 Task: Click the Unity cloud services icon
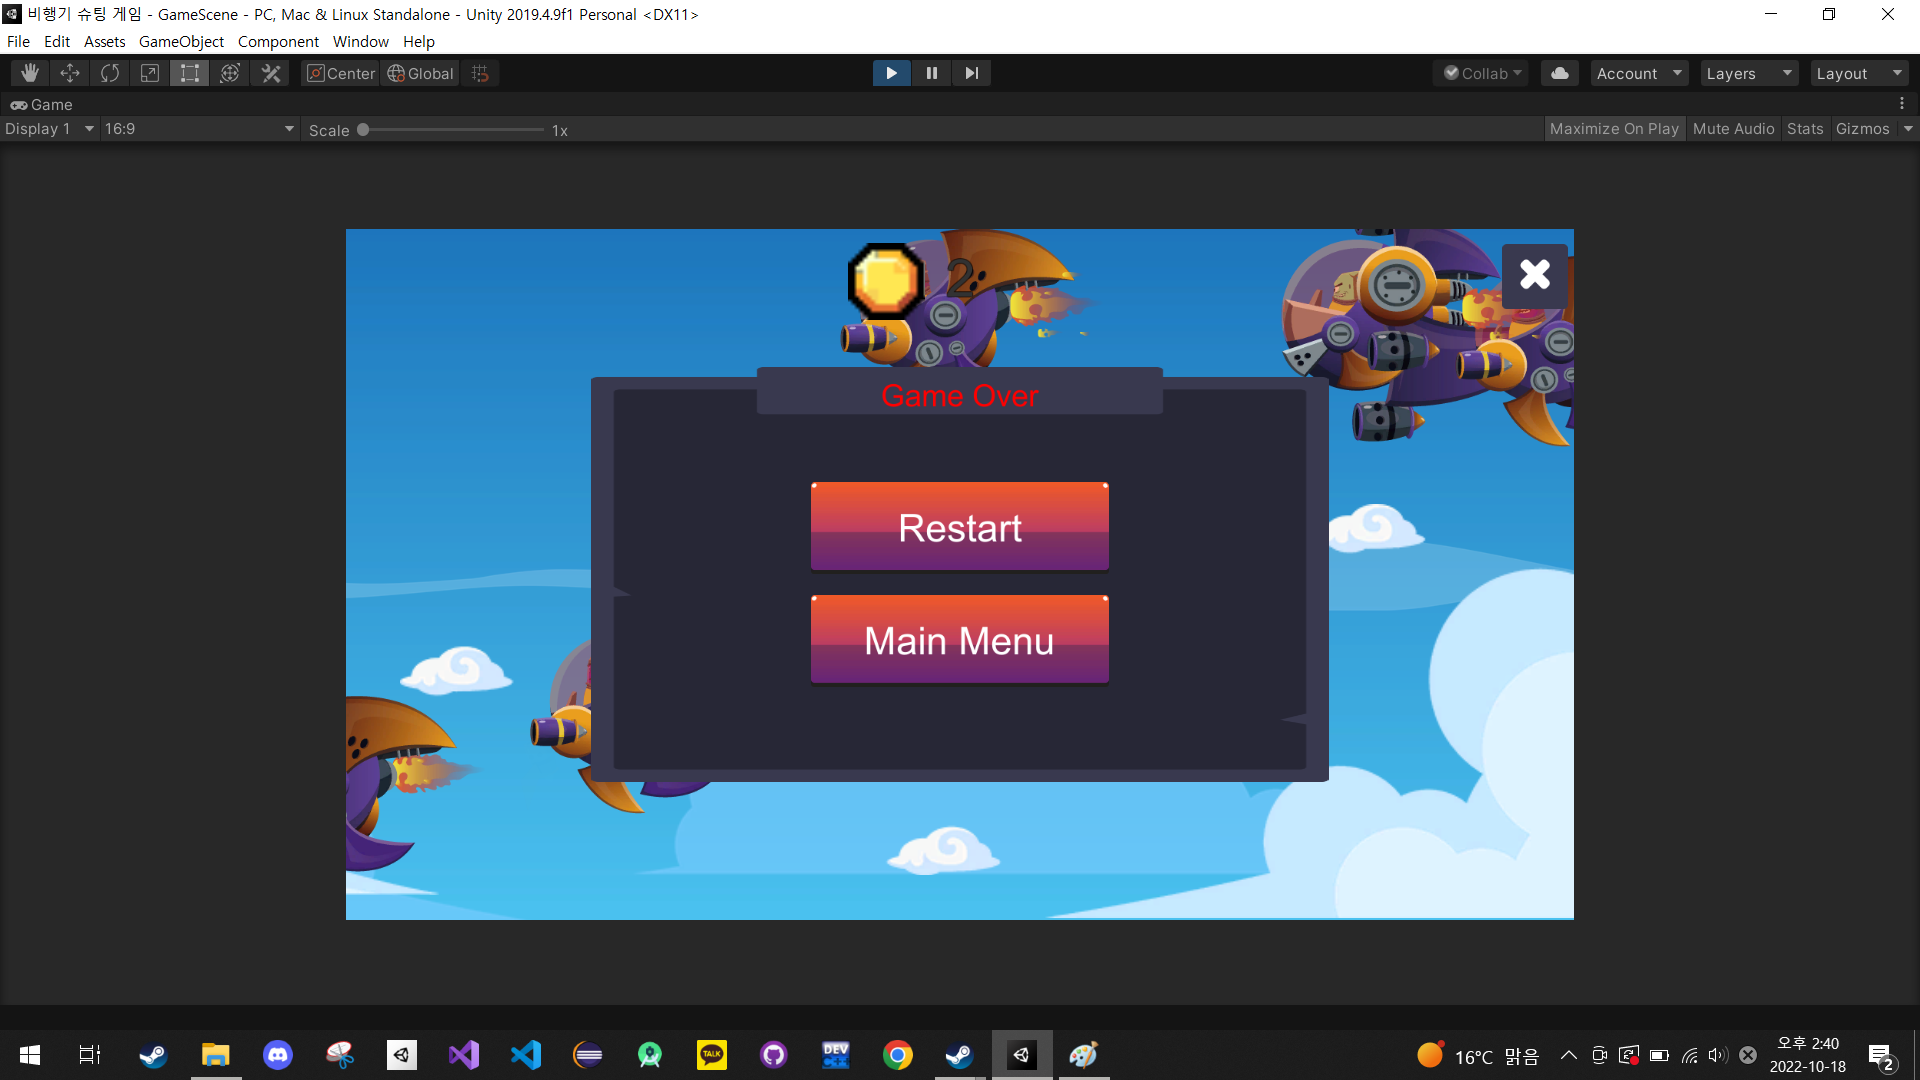[1559, 72]
